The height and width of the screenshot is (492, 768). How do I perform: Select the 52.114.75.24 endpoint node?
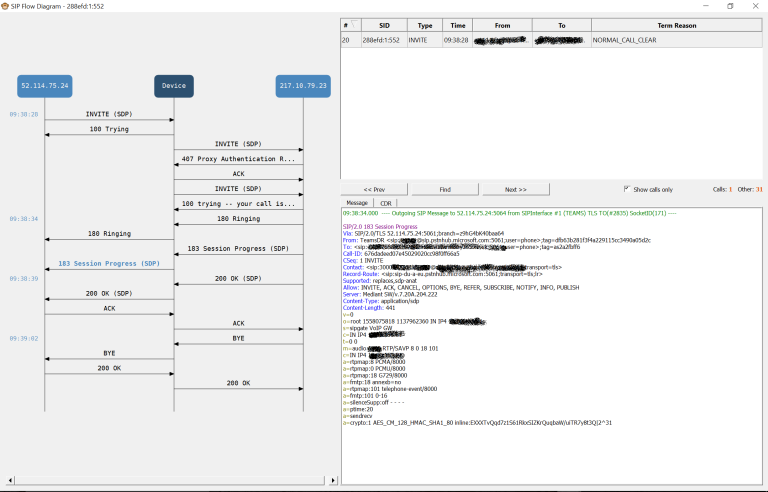pos(44,86)
